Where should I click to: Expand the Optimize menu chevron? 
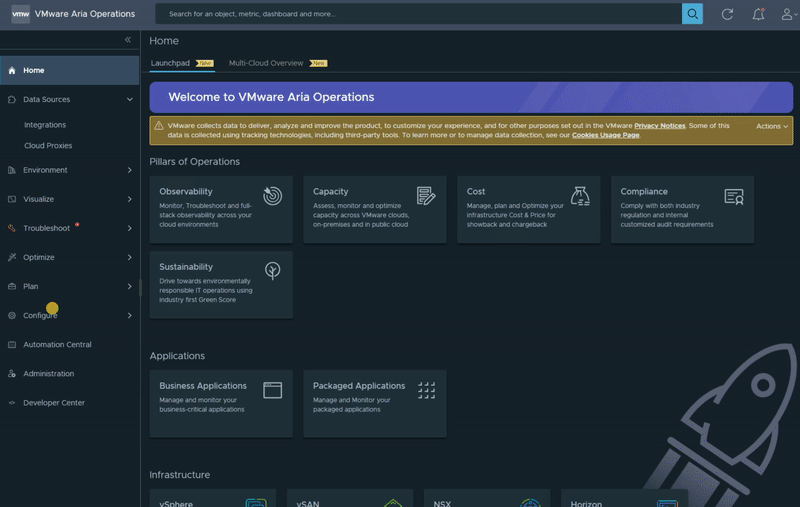tap(130, 257)
